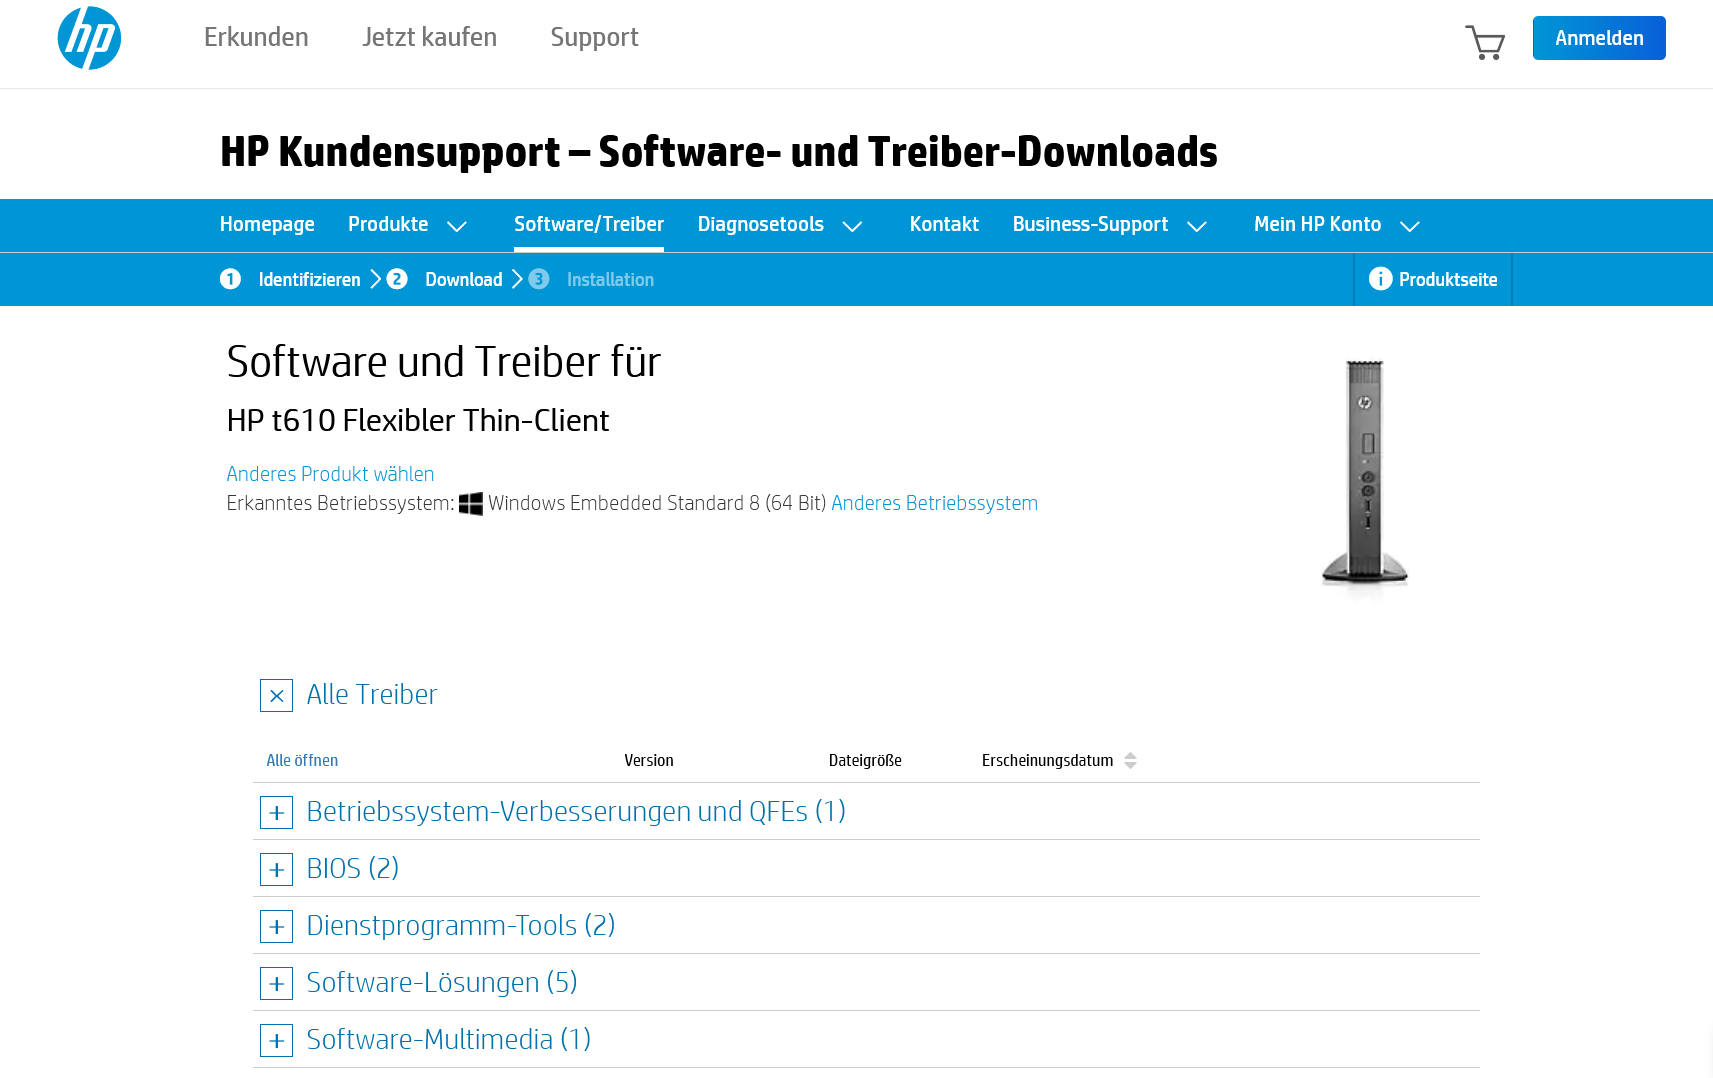Click the Produktseite info icon
1713x1078 pixels.
point(1381,279)
